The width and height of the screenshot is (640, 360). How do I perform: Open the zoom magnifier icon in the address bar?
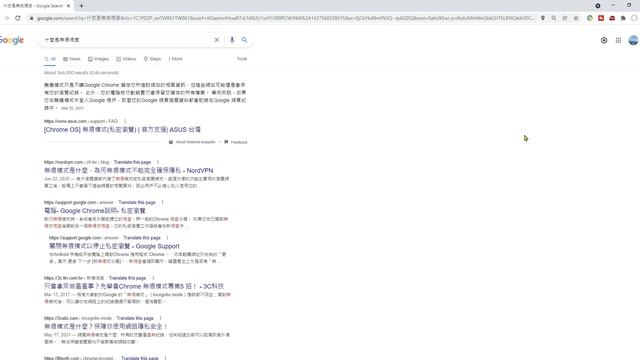tap(554, 18)
